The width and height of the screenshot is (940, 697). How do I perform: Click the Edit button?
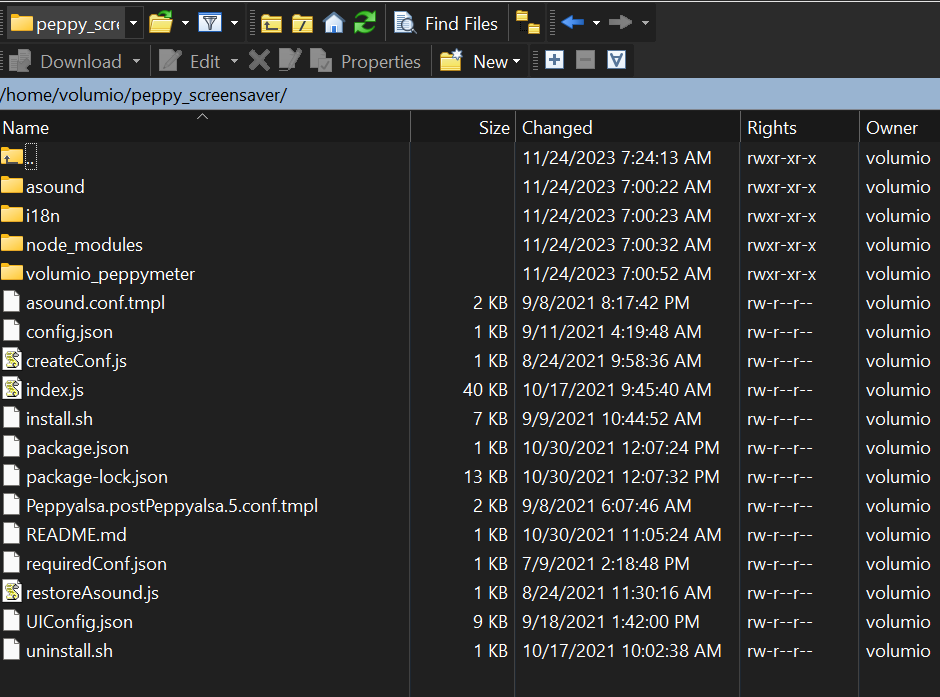coord(189,61)
